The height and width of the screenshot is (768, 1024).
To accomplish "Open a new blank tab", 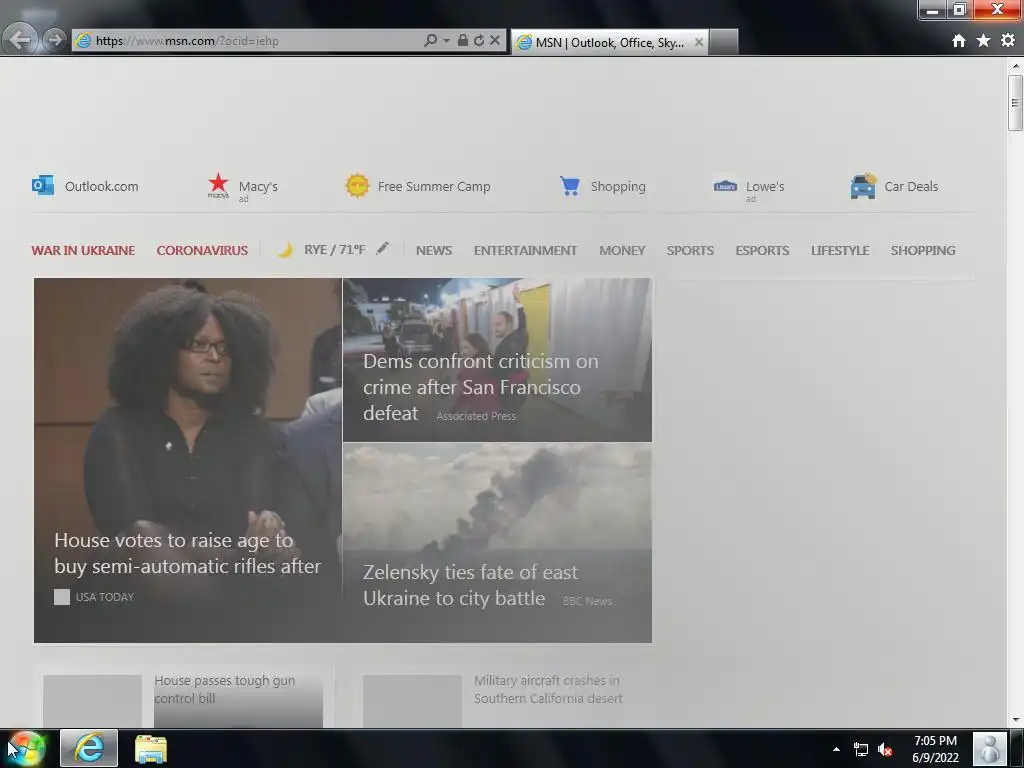I will coord(724,42).
